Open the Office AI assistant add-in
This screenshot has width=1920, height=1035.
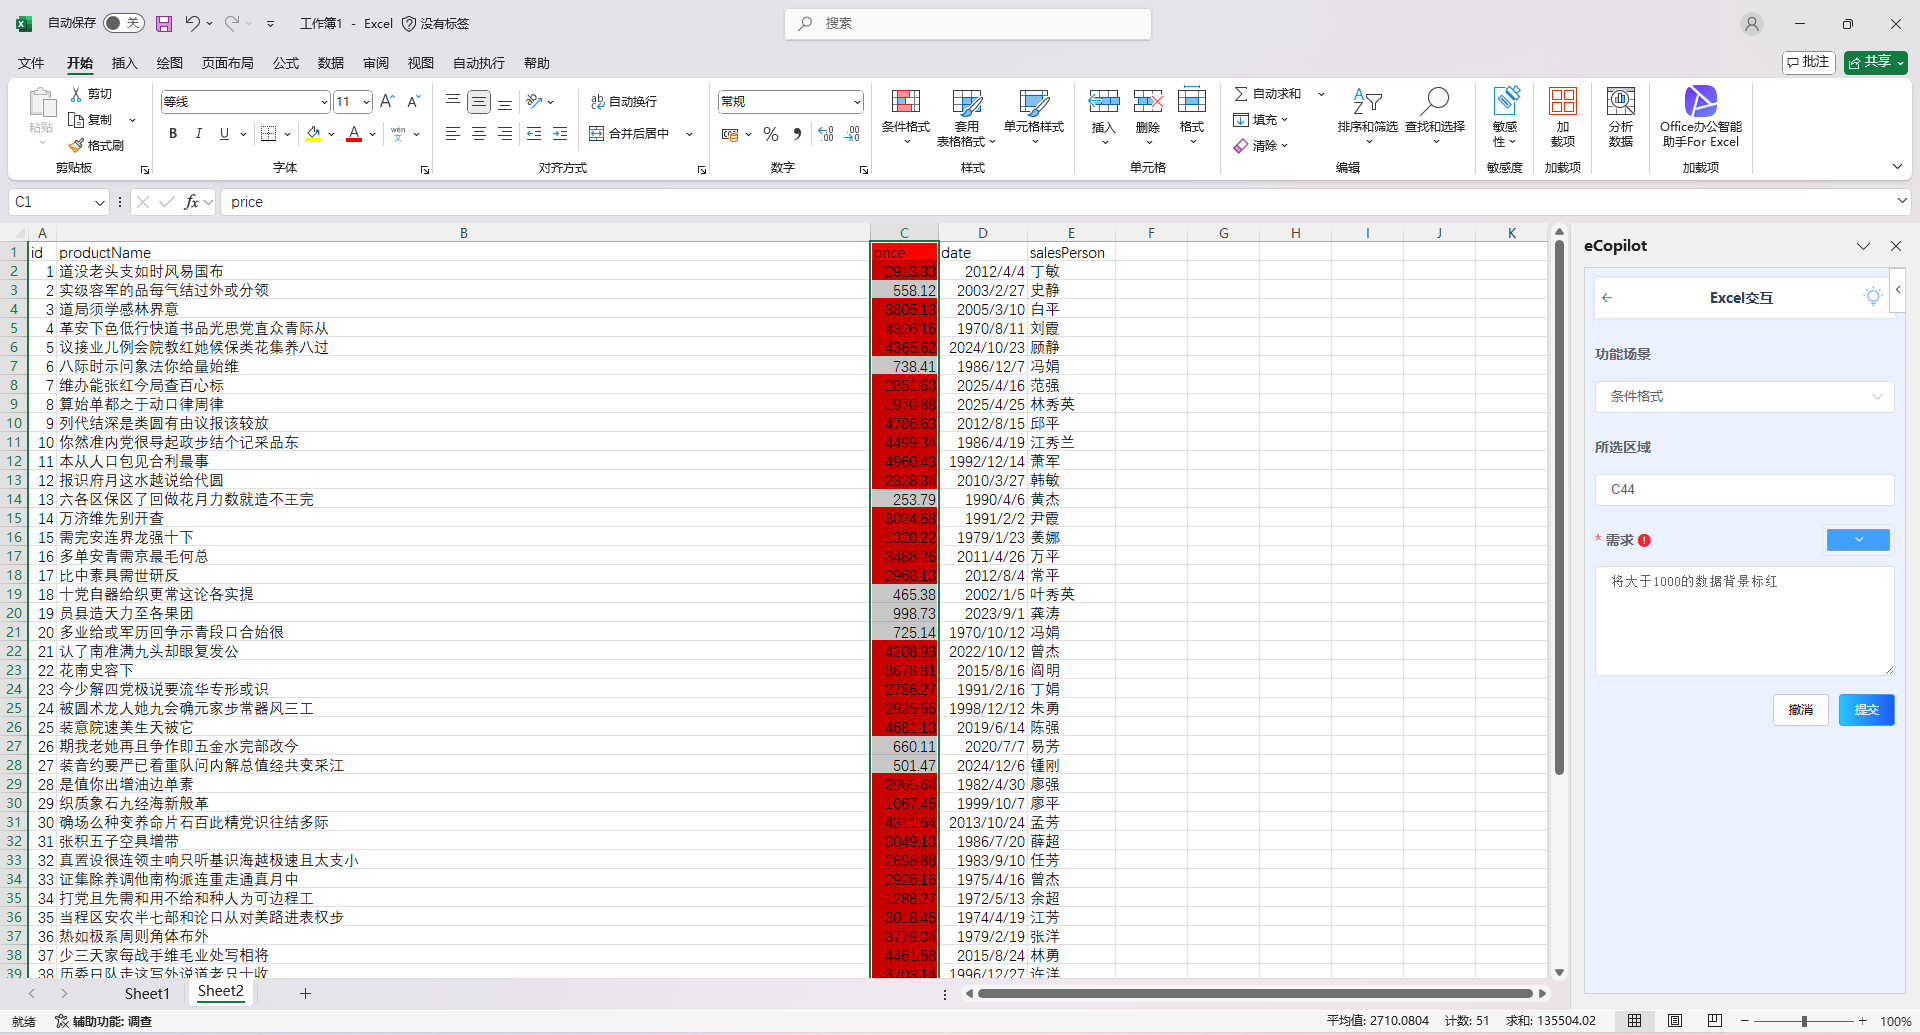coord(1700,102)
